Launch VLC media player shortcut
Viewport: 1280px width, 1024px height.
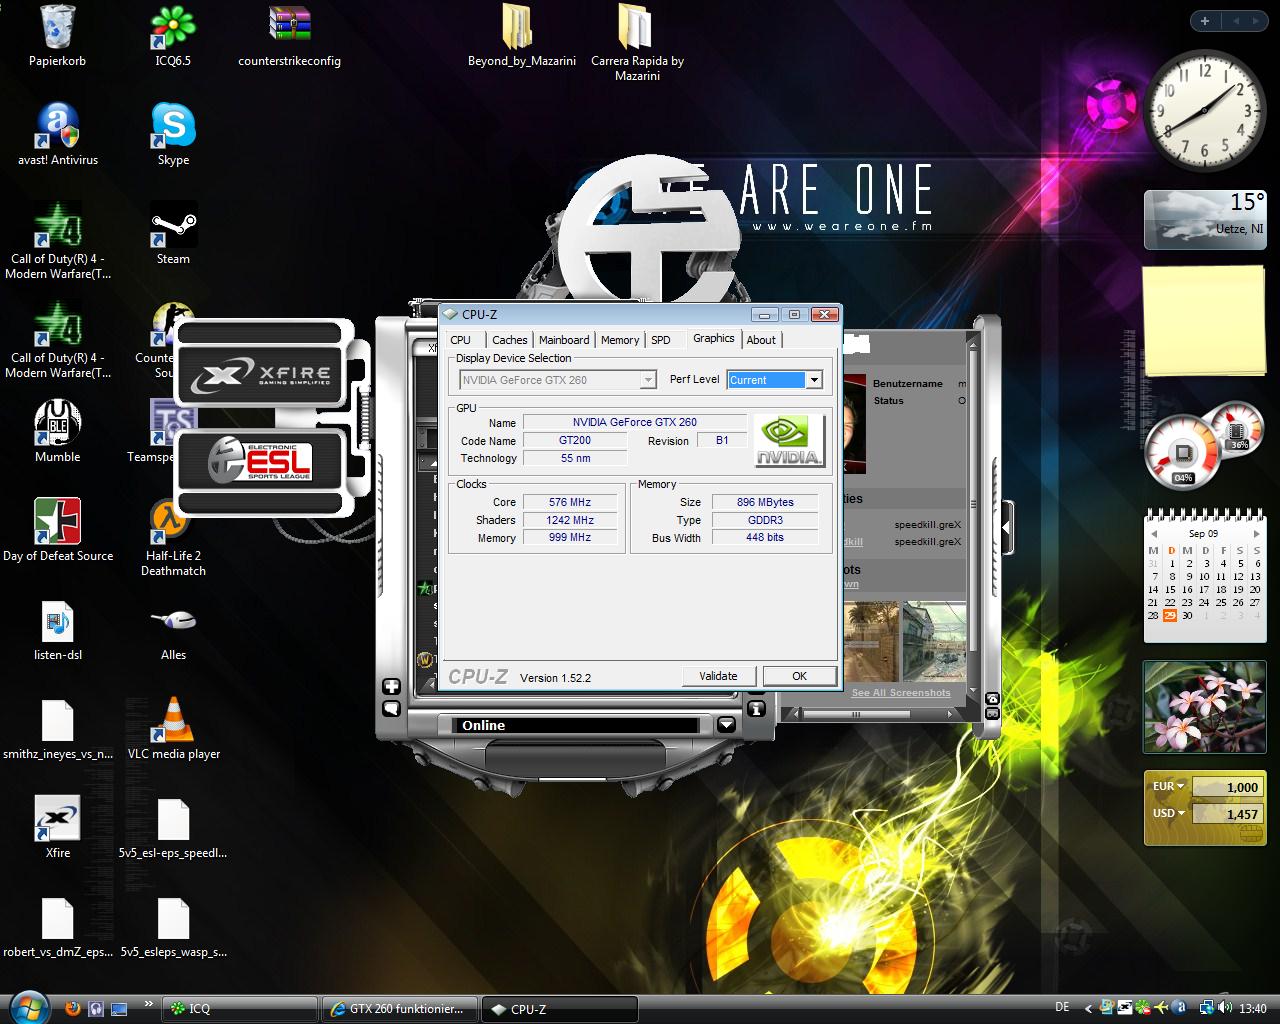[173, 729]
